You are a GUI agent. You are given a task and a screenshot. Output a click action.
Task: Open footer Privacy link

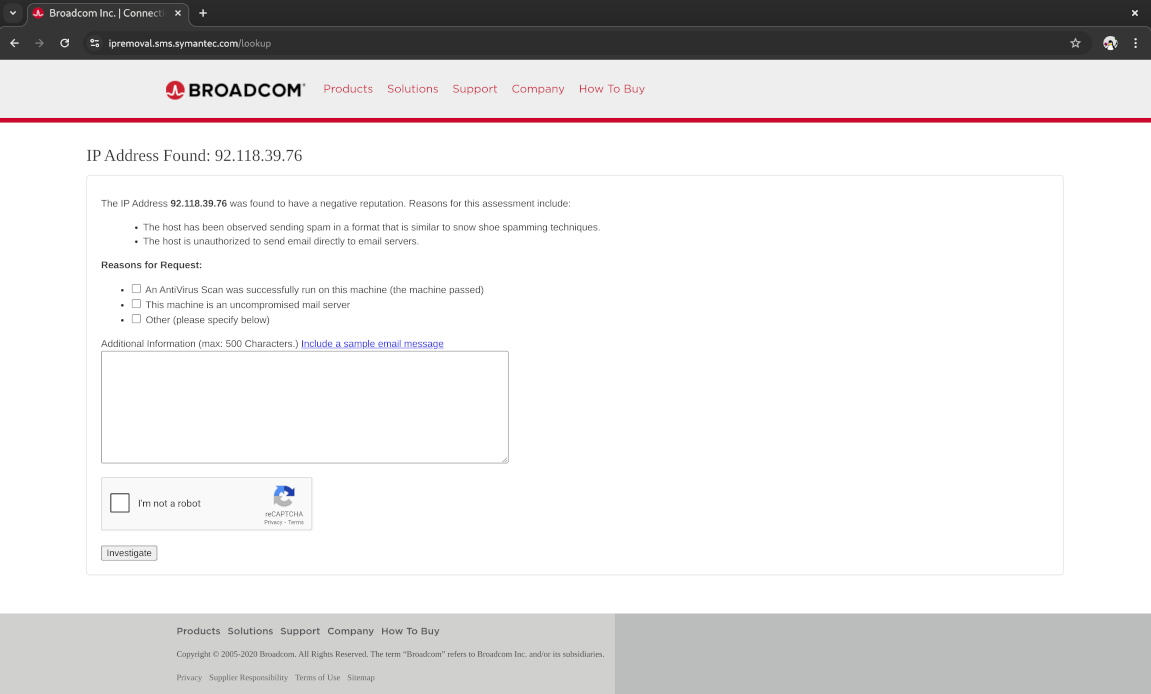pyautogui.click(x=189, y=677)
